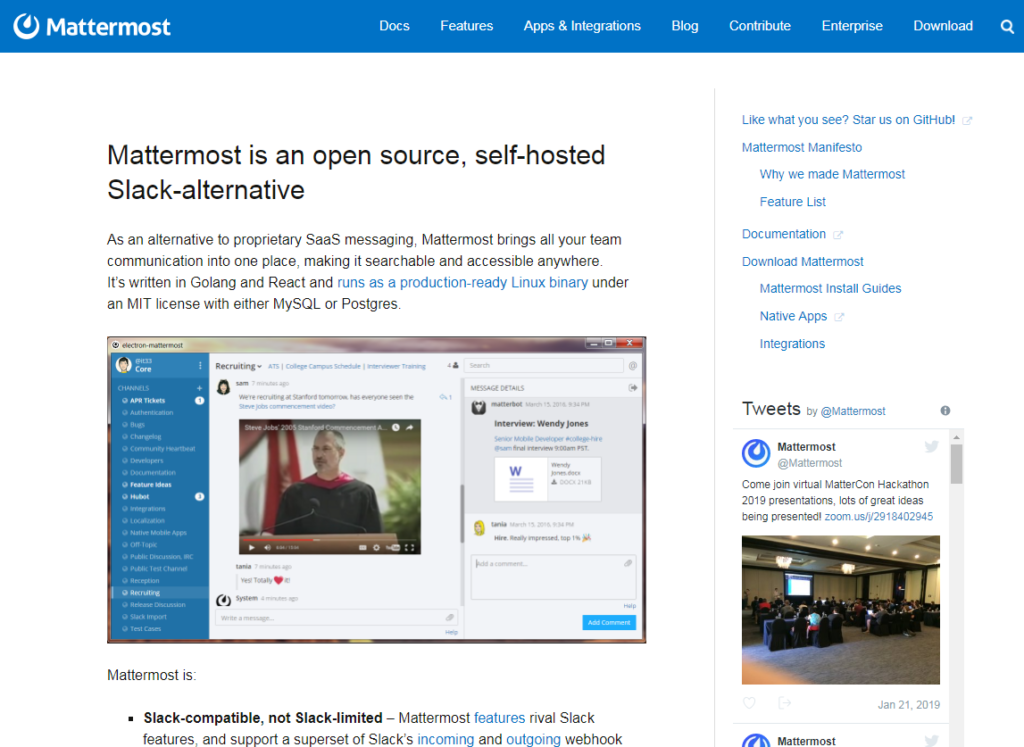Open the Enterprise navigation item
The height and width of the screenshot is (747, 1024).
tap(852, 26)
